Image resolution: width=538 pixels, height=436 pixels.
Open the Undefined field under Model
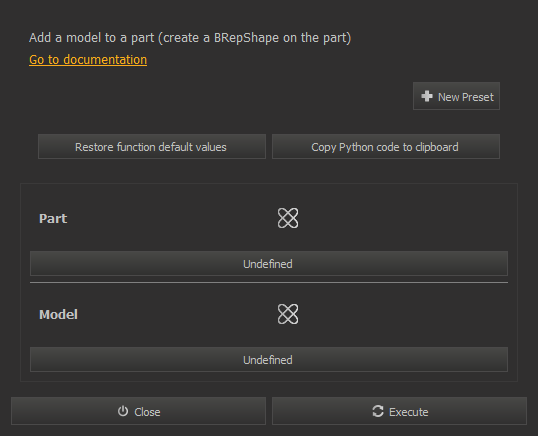[269, 360]
